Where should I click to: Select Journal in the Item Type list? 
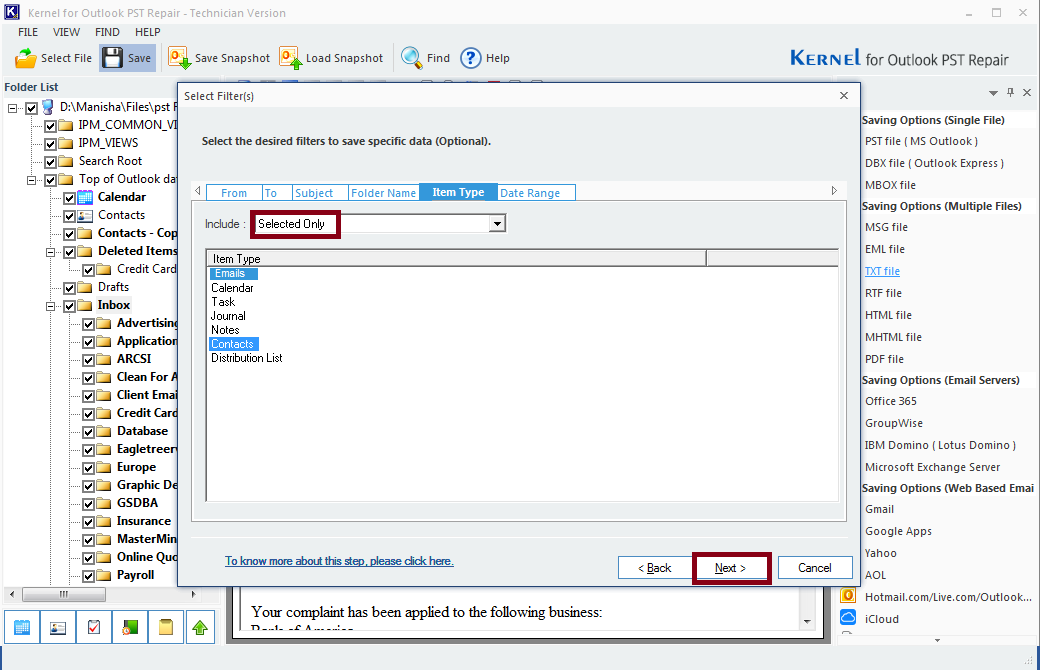[x=228, y=316]
